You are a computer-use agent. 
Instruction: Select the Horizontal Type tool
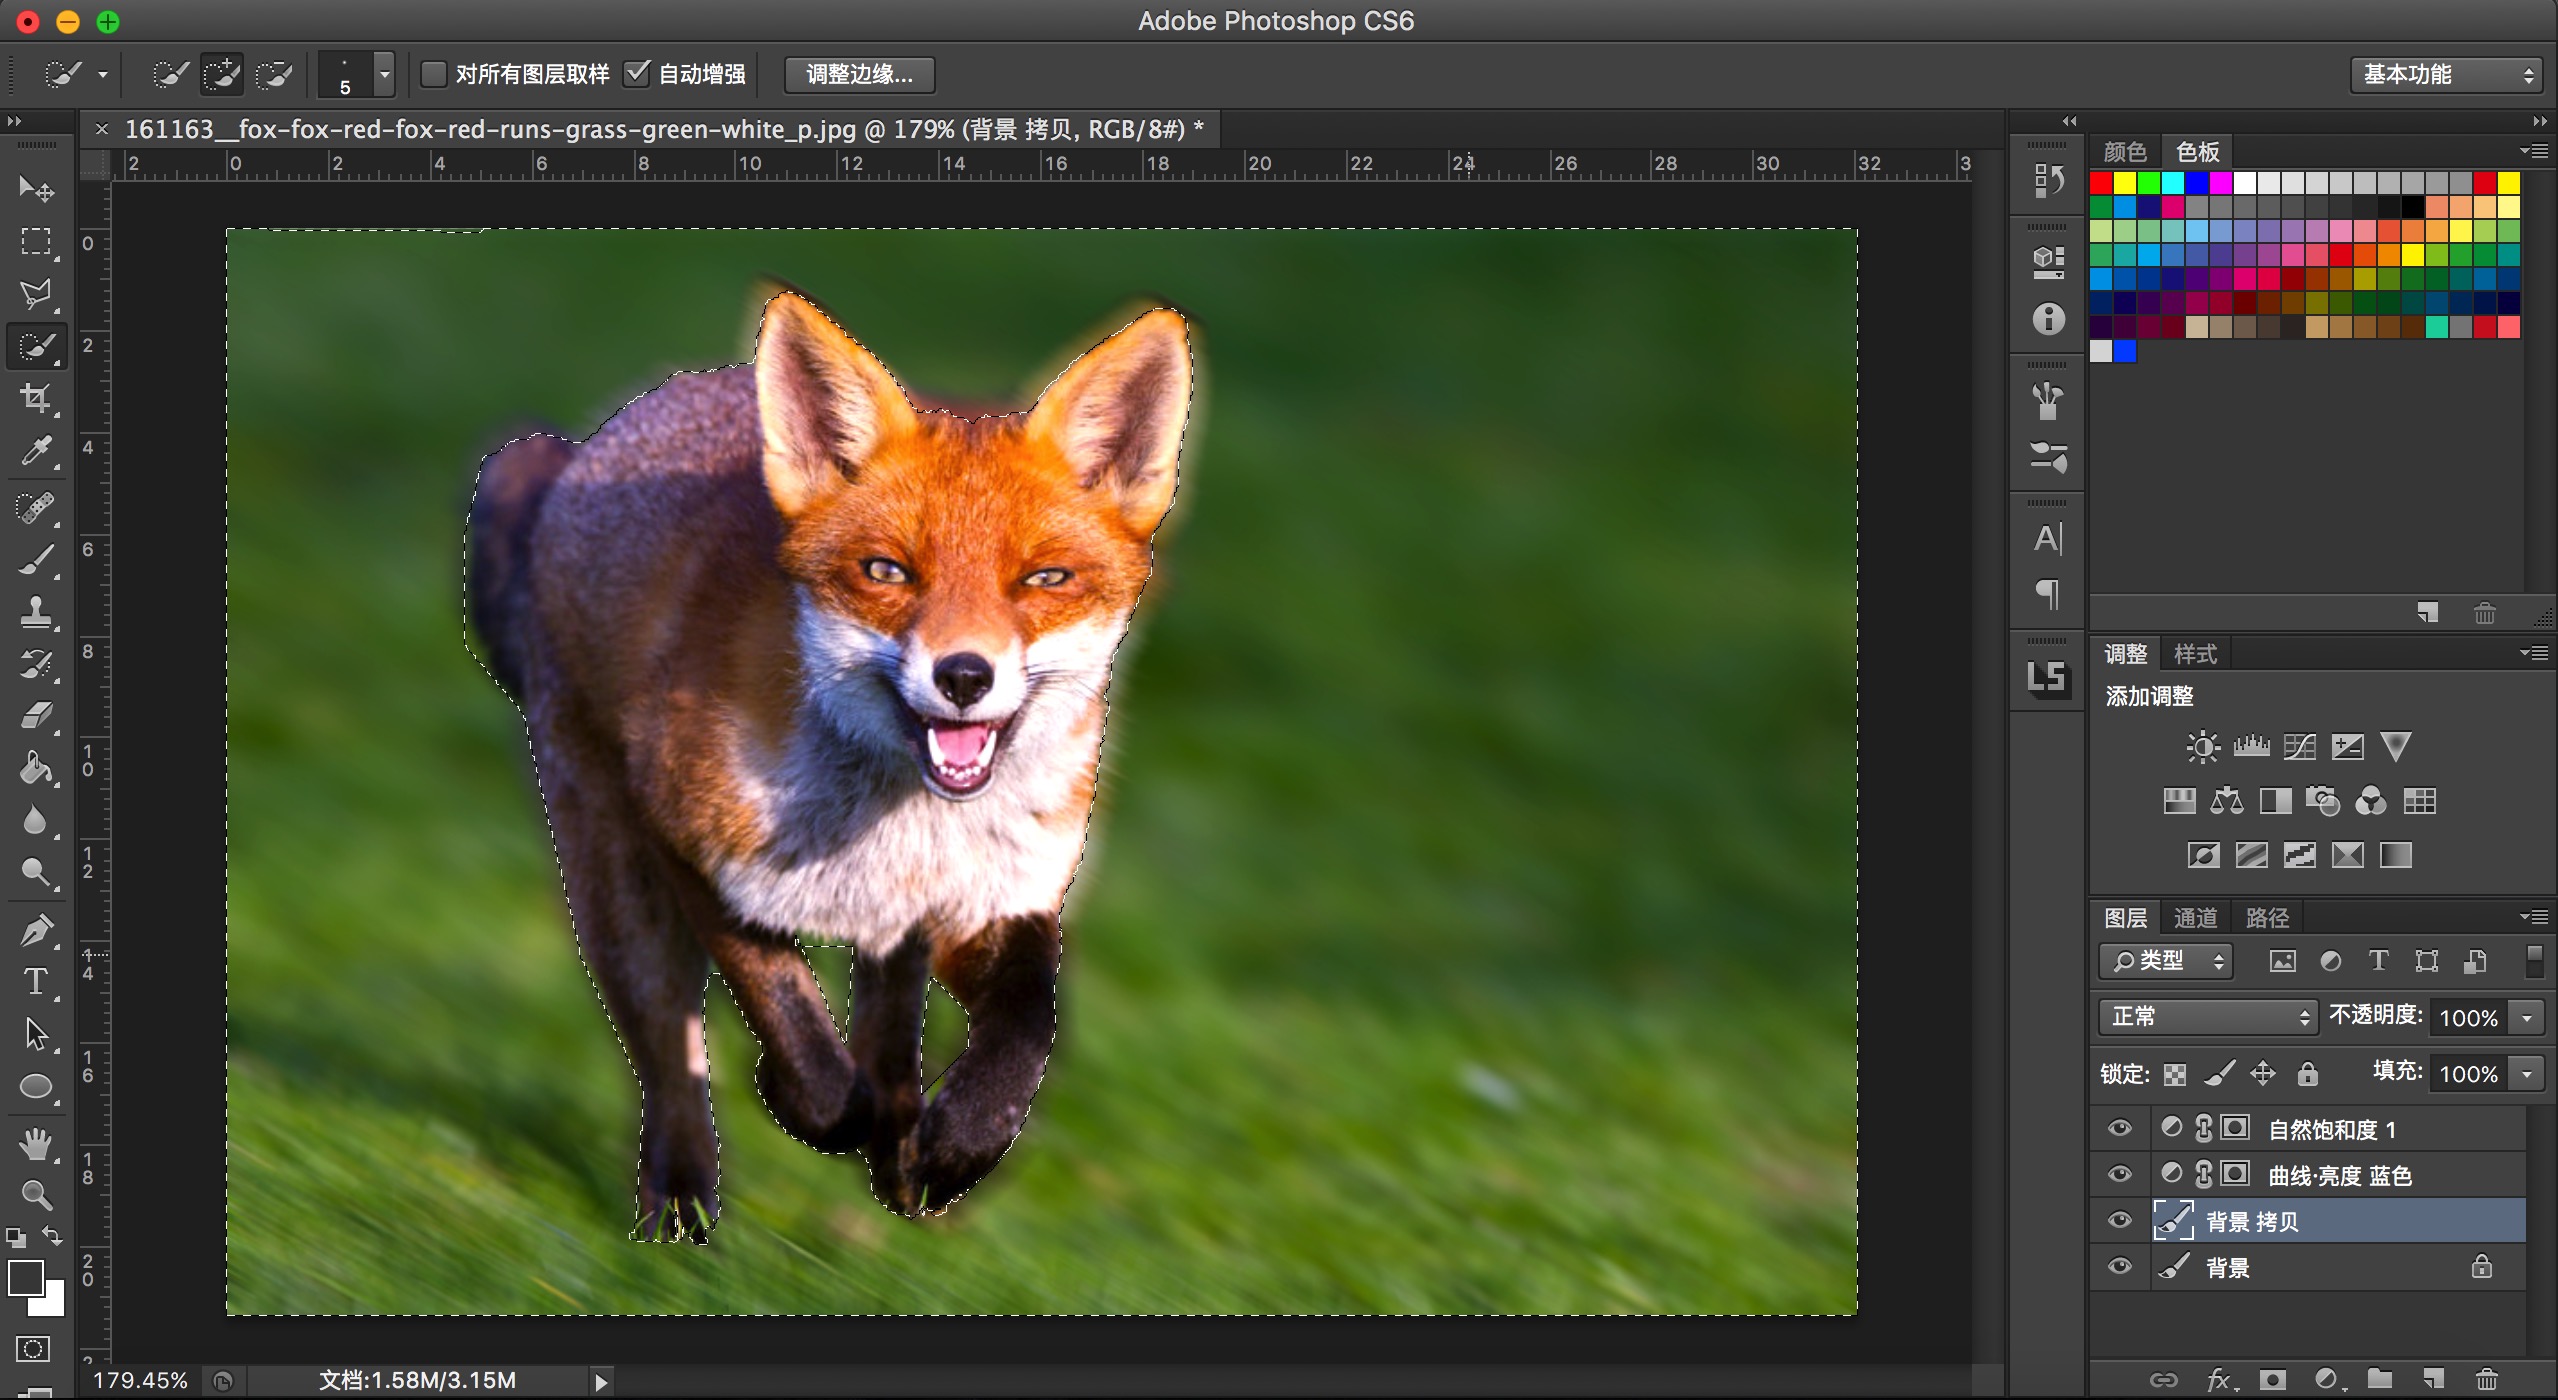[36, 982]
